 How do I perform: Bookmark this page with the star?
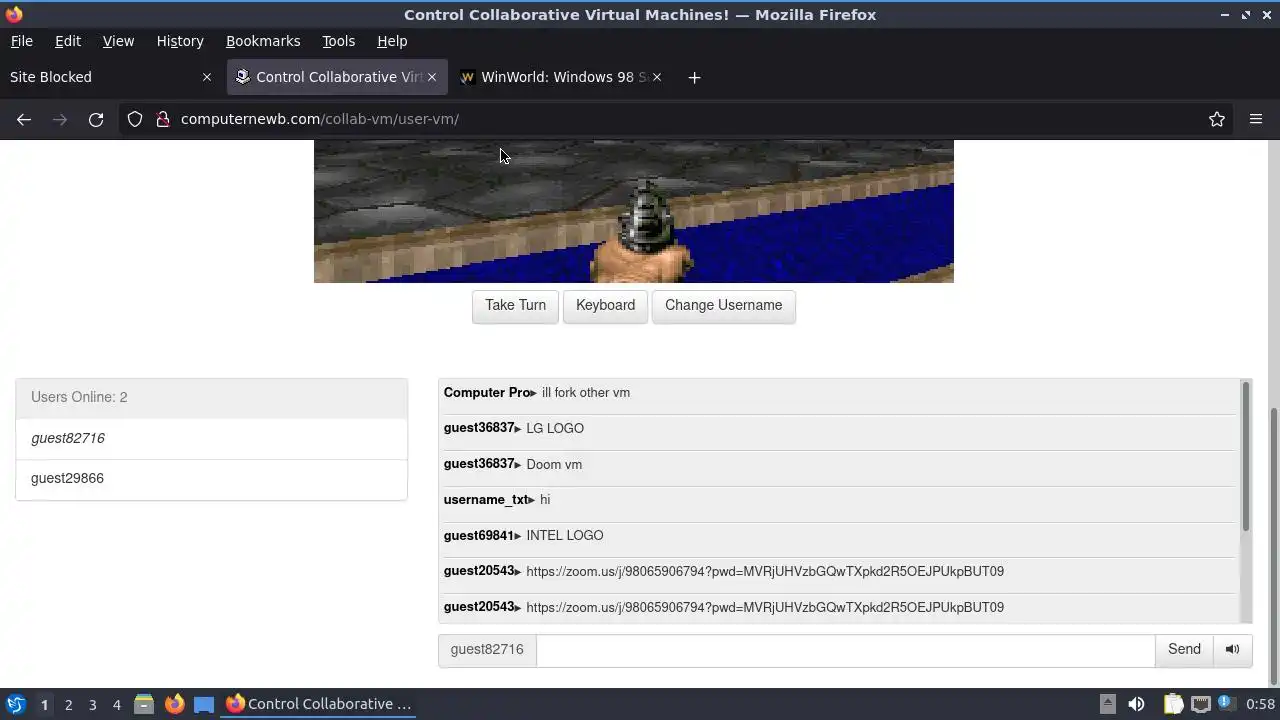pos(1217,119)
